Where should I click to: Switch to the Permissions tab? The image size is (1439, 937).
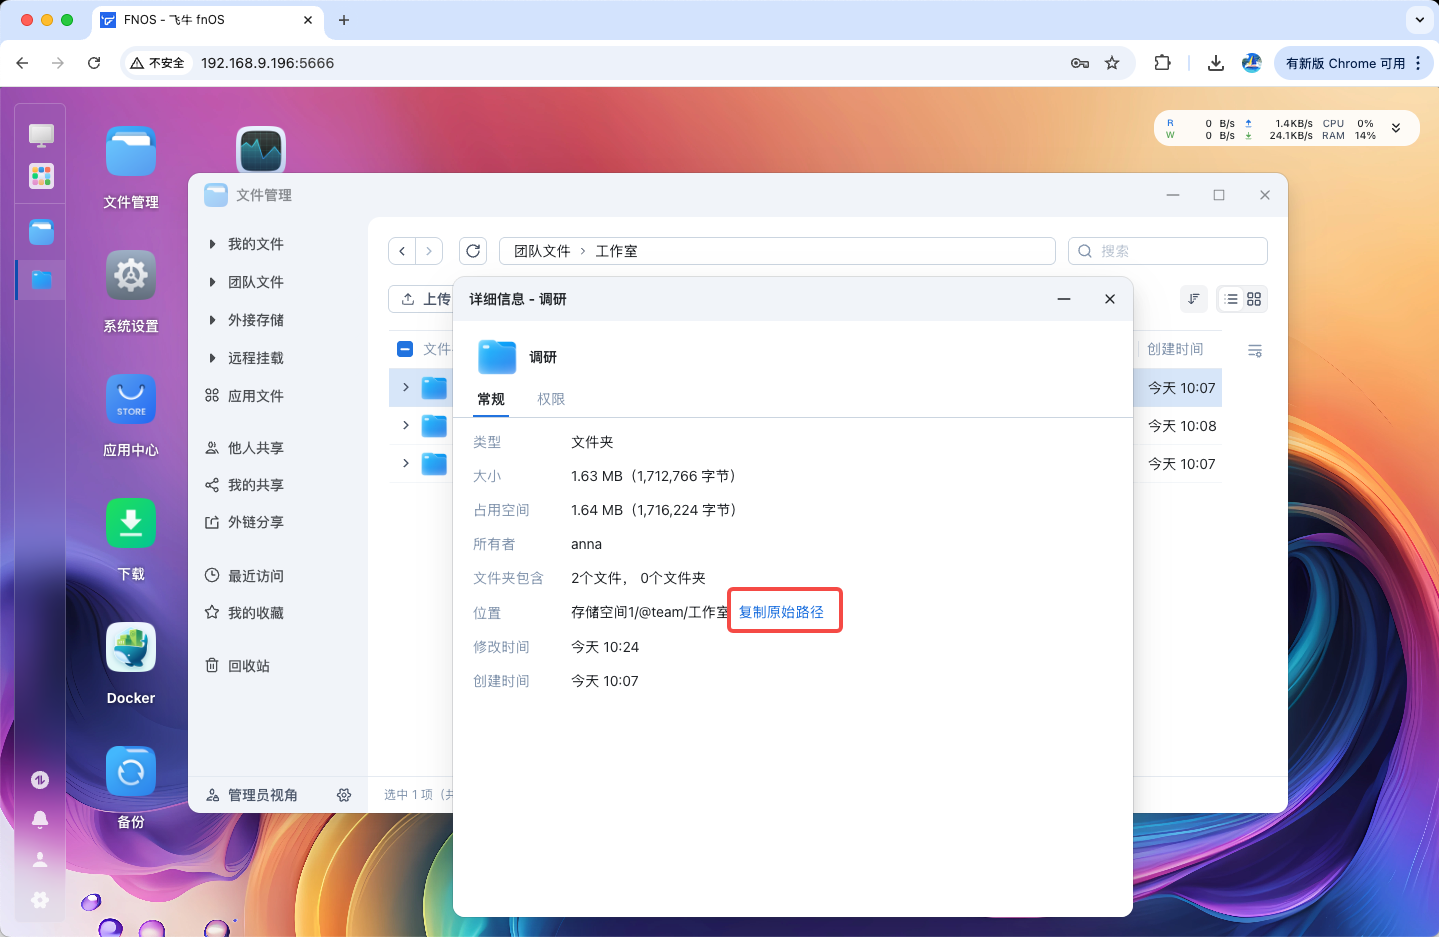click(551, 399)
